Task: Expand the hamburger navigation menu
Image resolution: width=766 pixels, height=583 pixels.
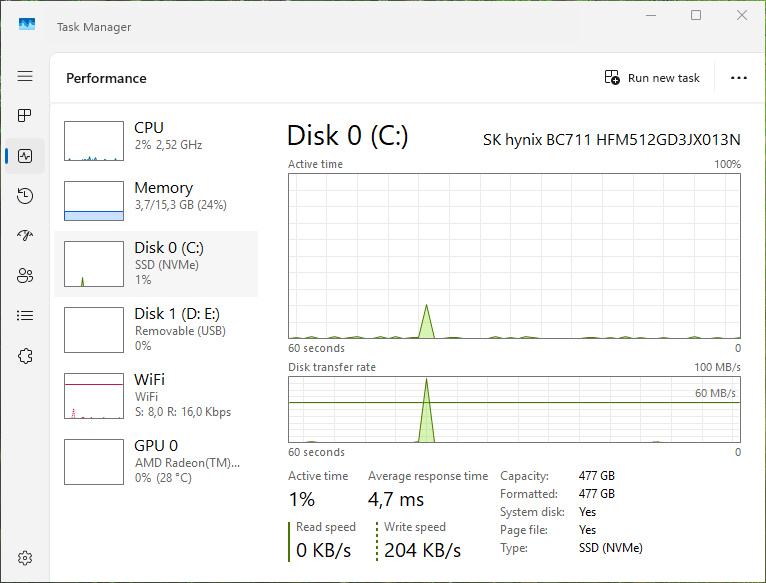Action: tap(25, 76)
